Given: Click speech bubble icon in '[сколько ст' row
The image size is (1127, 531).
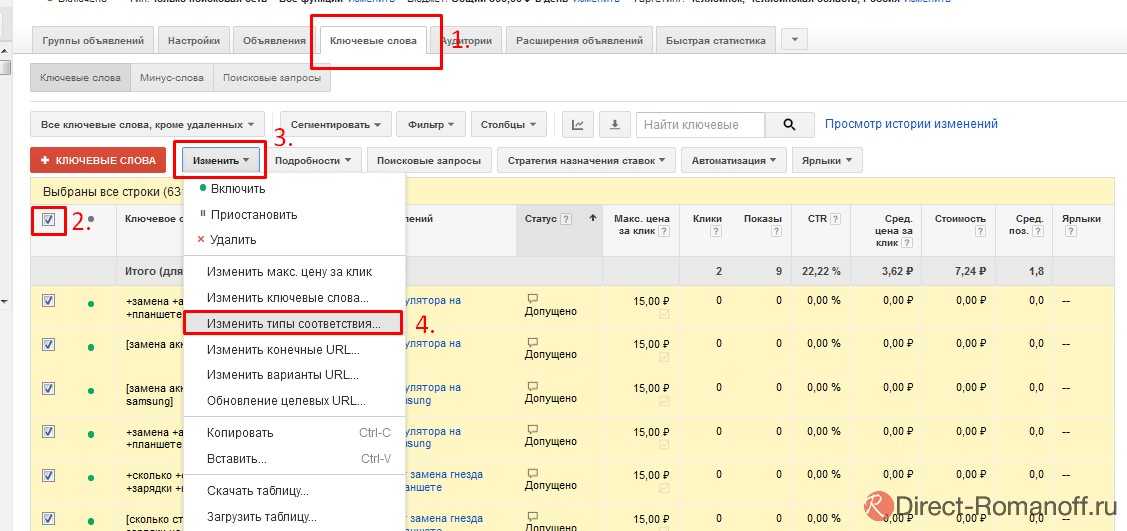Looking at the screenshot, I should pyautogui.click(x=533, y=517).
